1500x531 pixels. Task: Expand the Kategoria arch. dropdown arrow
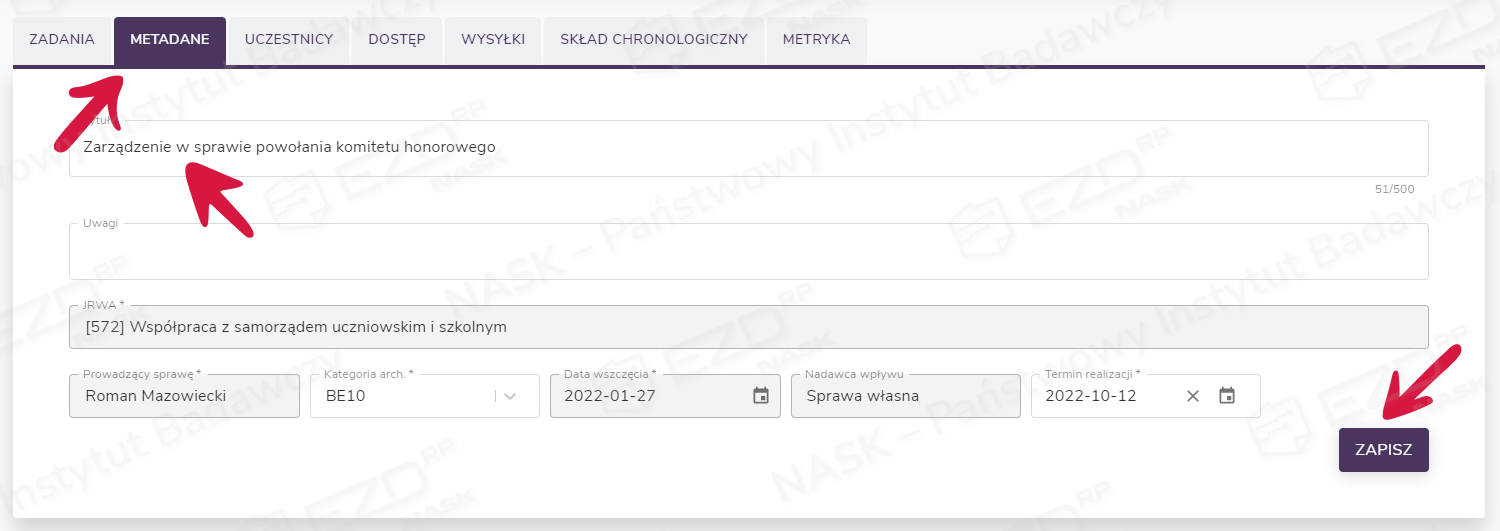coord(511,396)
